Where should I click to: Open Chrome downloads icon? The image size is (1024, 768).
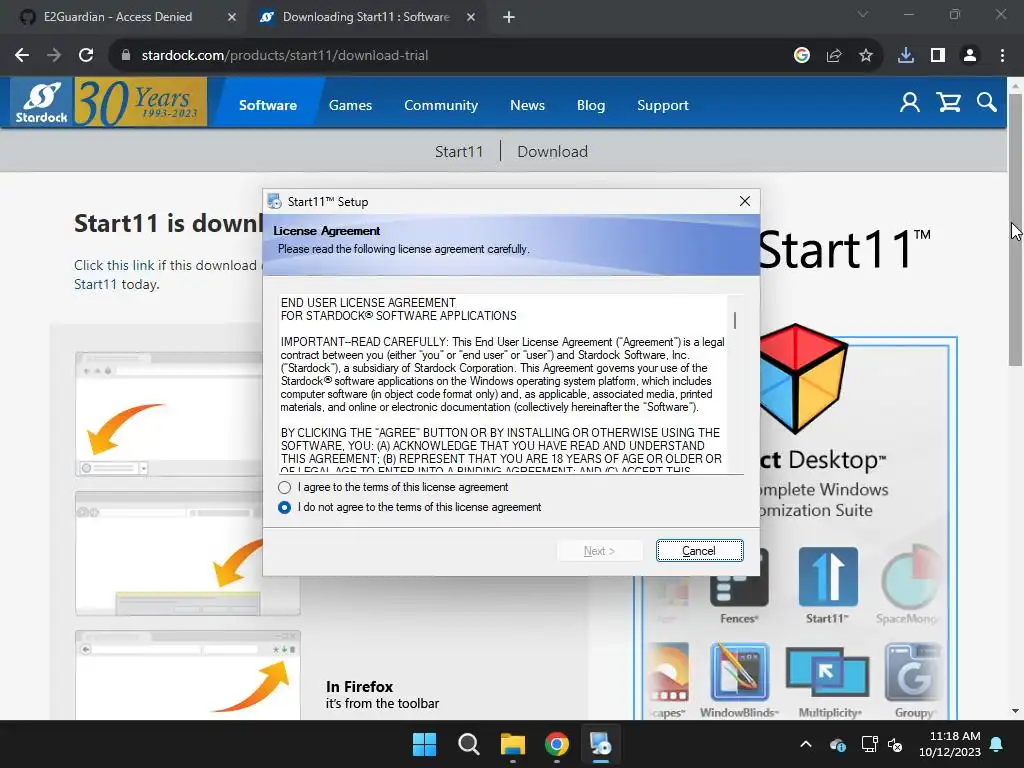(906, 56)
